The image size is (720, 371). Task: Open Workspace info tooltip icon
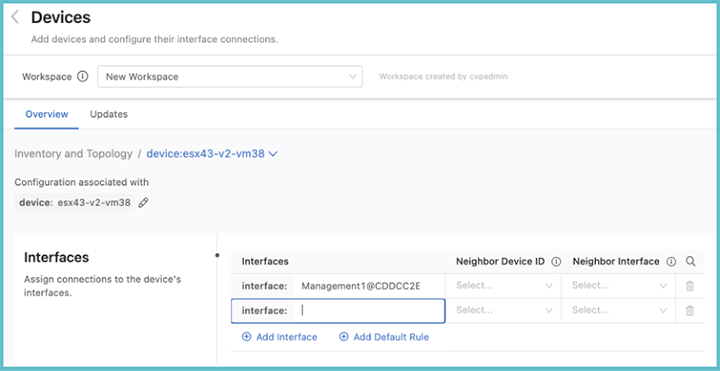82,77
